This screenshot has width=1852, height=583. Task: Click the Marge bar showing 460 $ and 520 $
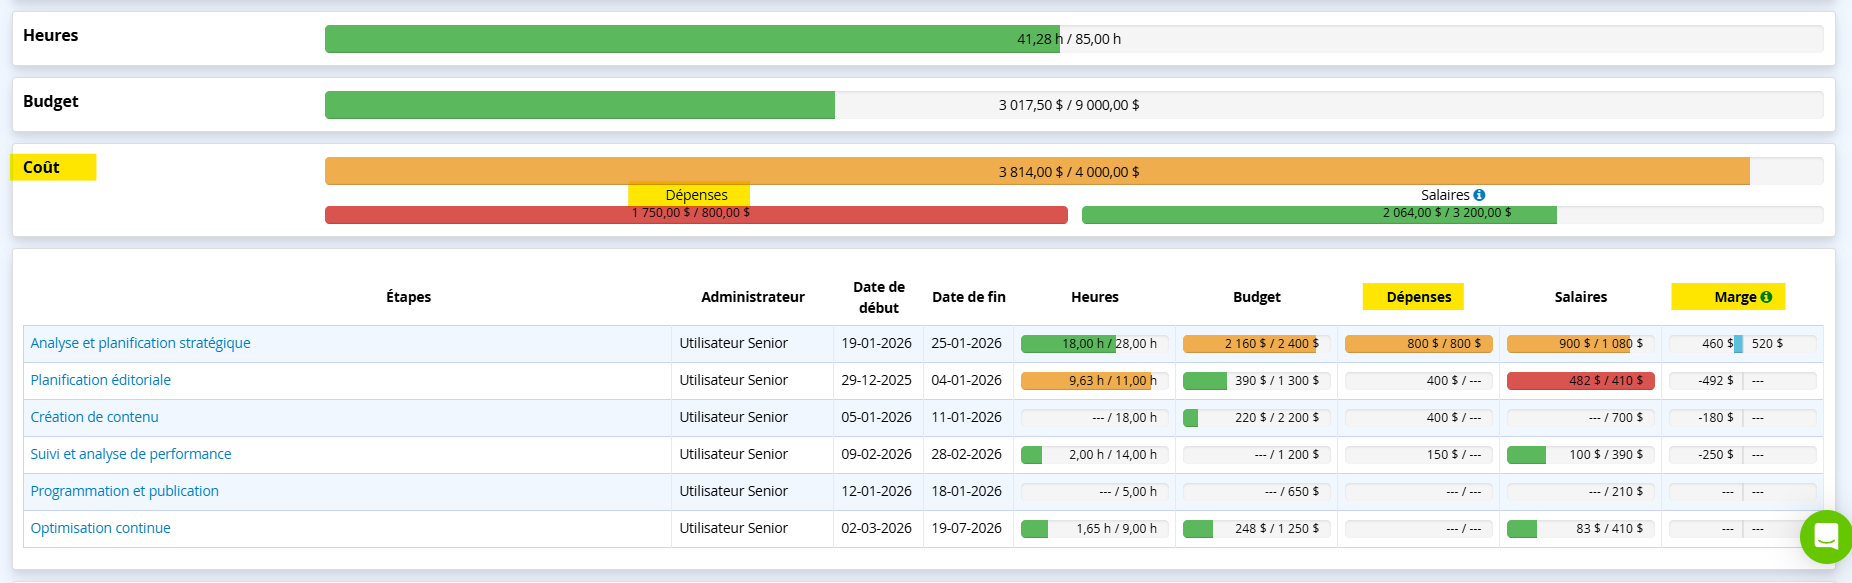[1742, 344]
